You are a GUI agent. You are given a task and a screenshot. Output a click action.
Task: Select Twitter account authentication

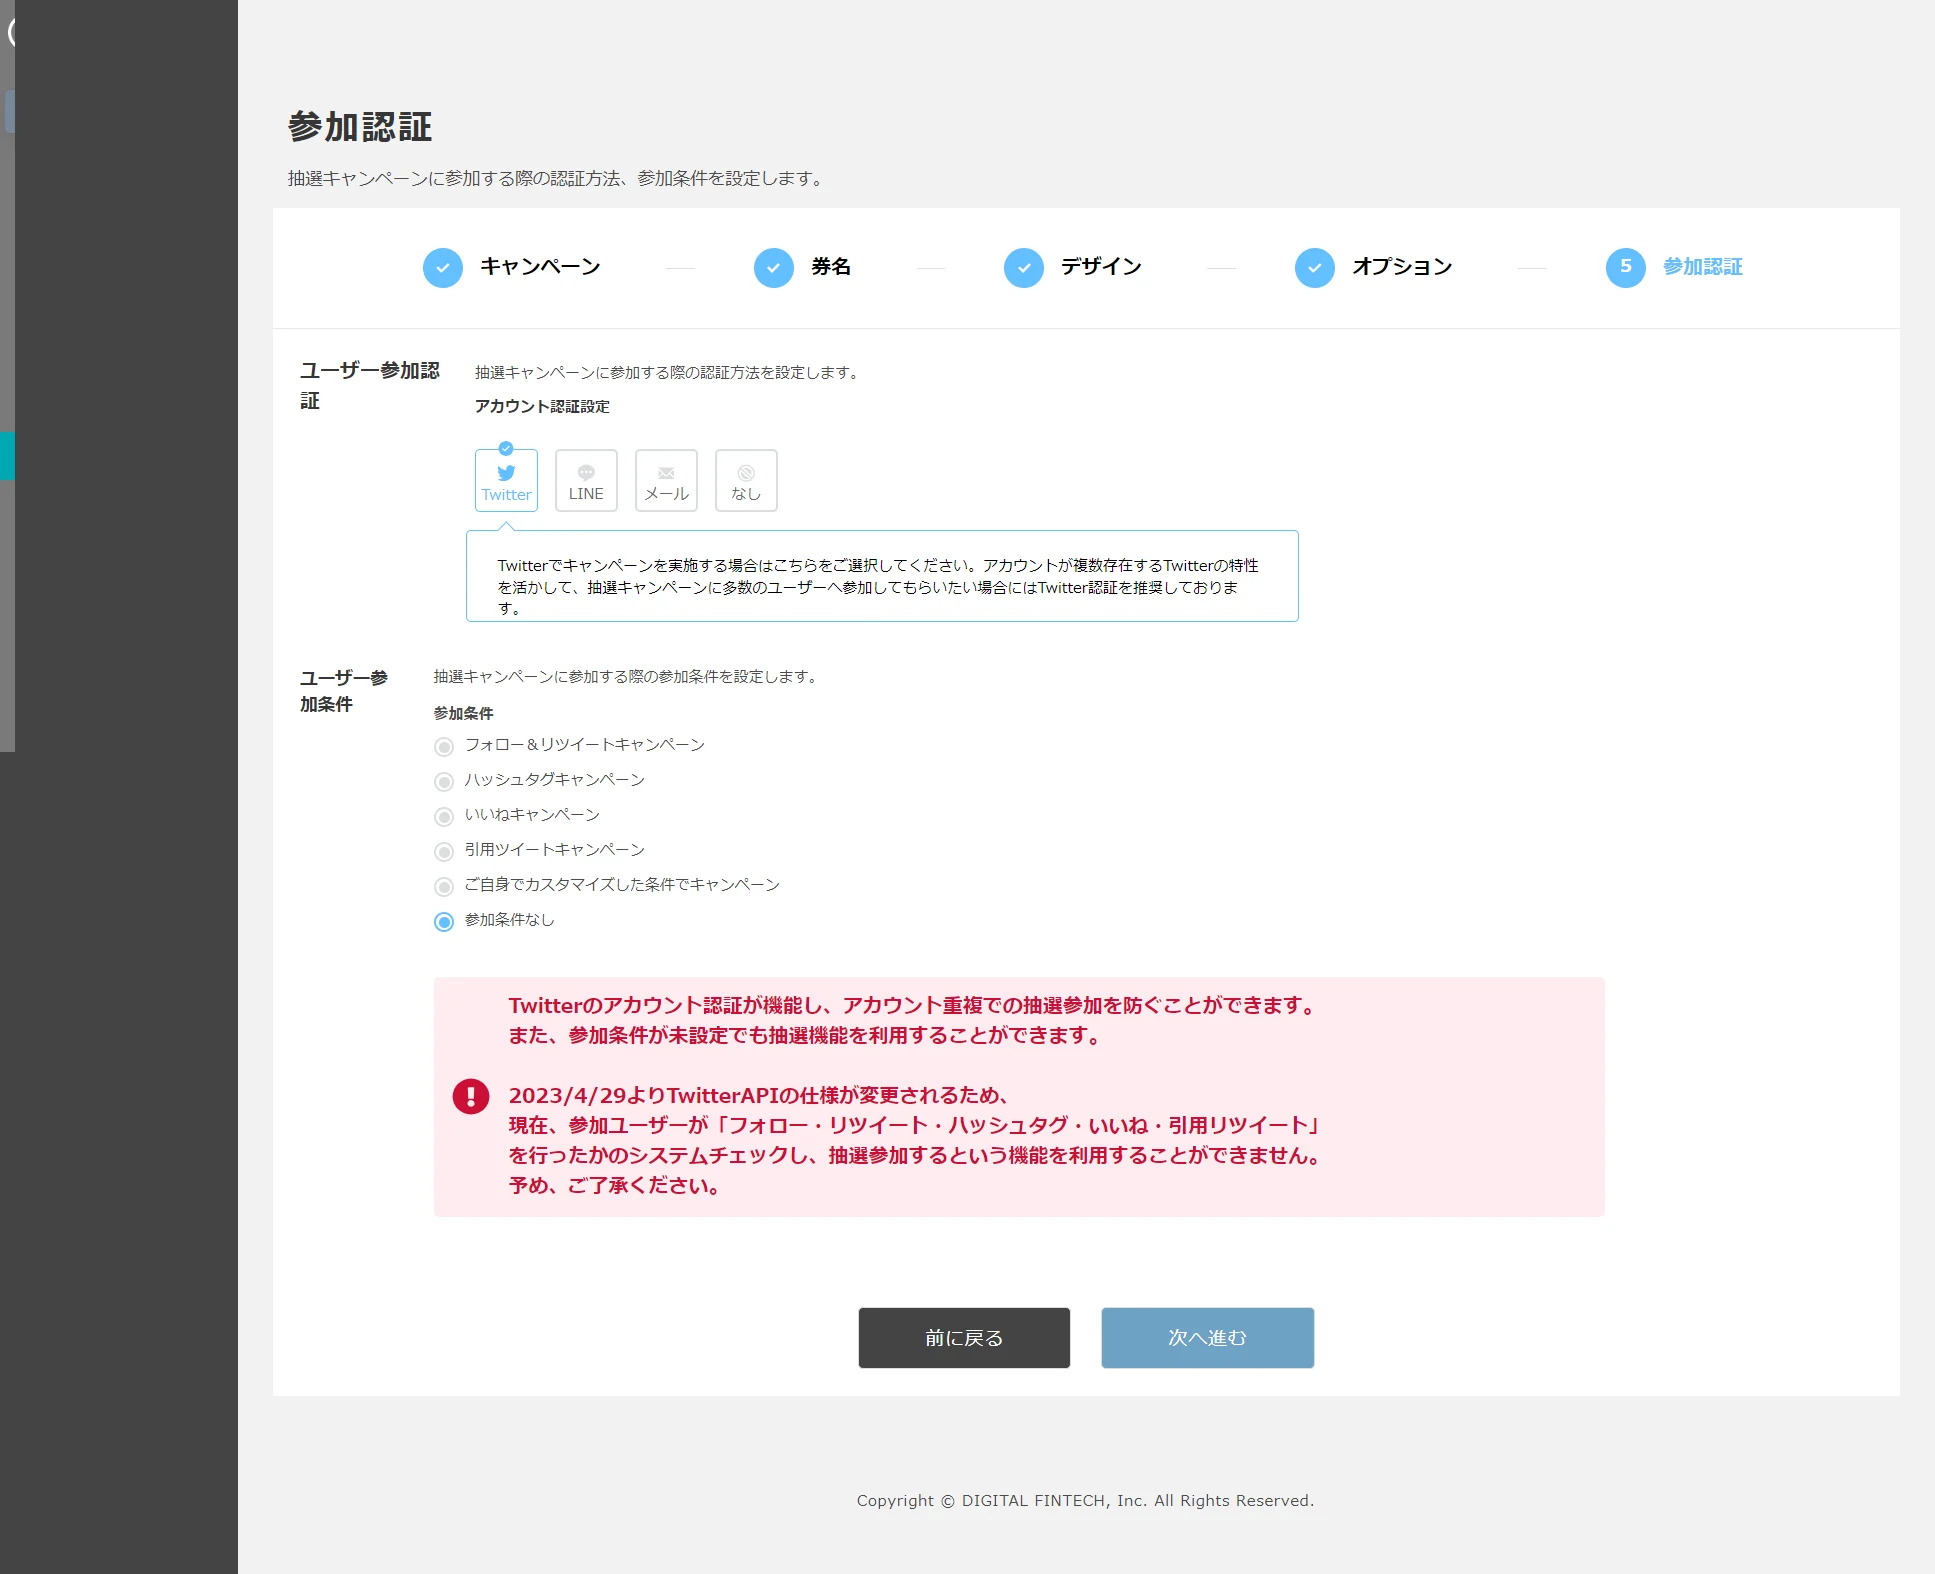pyautogui.click(x=506, y=481)
